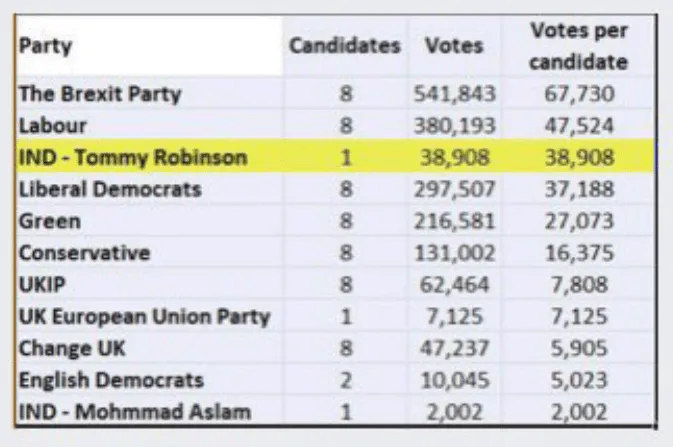This screenshot has height=447, width=673.
Task: Select English Democrats candidates cell showing 2
Action: point(345,380)
